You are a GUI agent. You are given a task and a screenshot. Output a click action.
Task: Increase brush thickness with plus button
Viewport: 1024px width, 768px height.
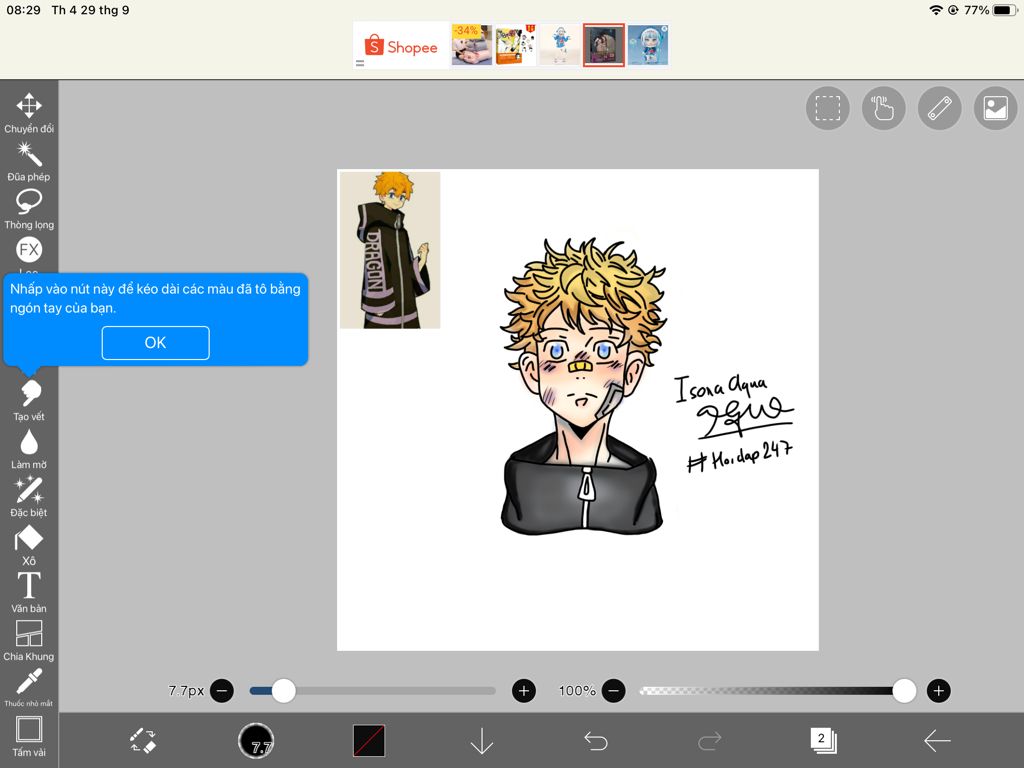pyautogui.click(x=524, y=691)
